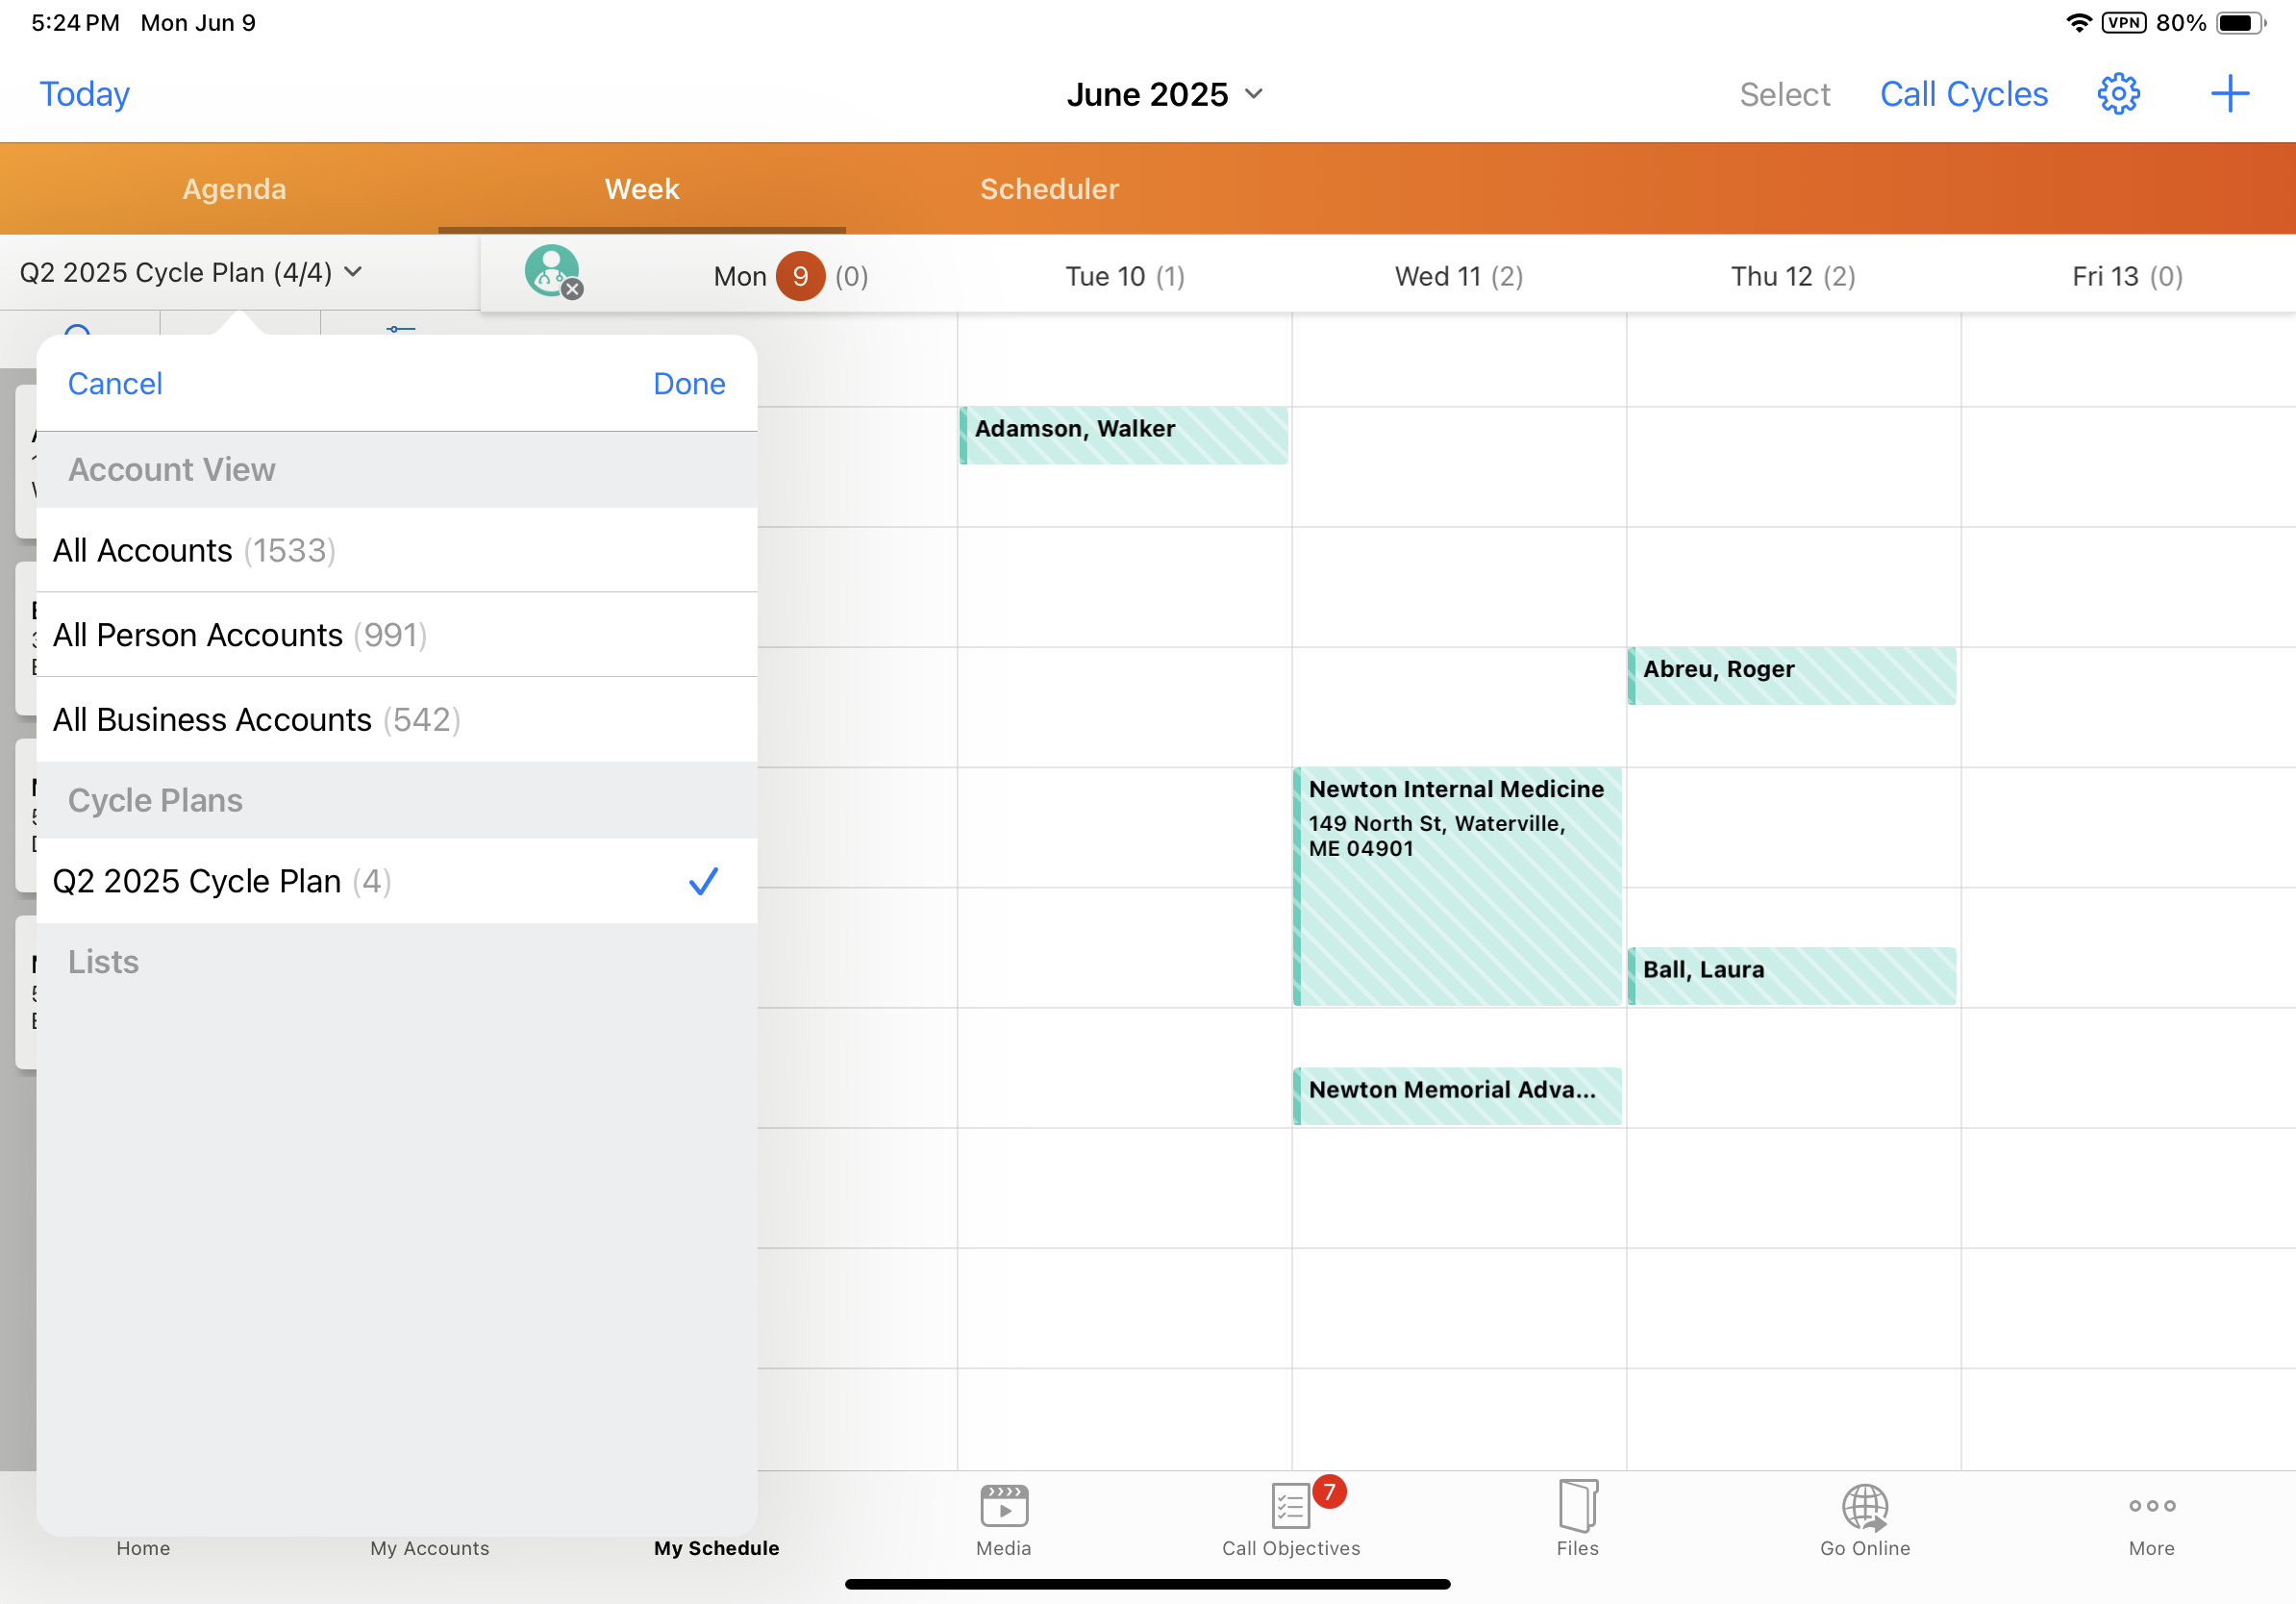This screenshot has height=1604, width=2296.
Task: Click the user filter avatar icon
Action: (x=552, y=271)
